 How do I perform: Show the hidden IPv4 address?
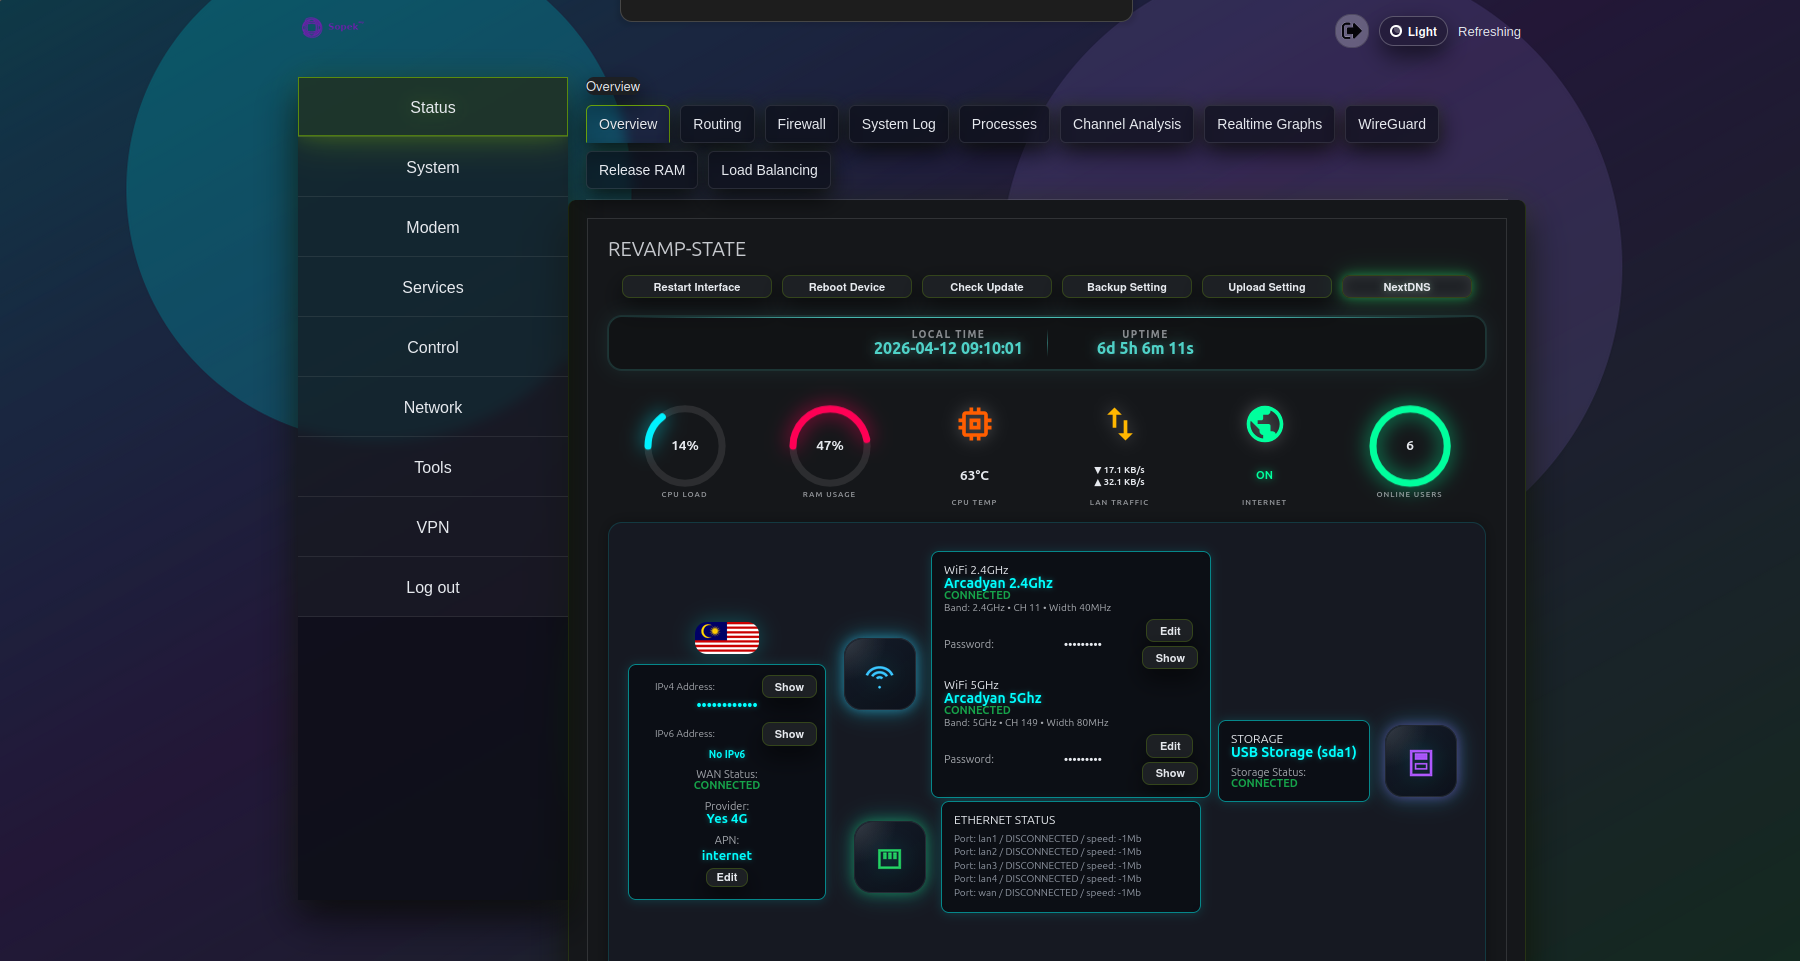[x=789, y=687]
